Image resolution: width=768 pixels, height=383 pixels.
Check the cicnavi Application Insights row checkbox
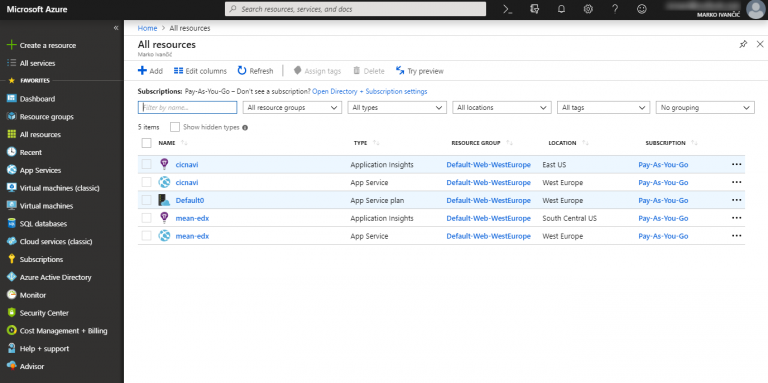click(x=146, y=165)
